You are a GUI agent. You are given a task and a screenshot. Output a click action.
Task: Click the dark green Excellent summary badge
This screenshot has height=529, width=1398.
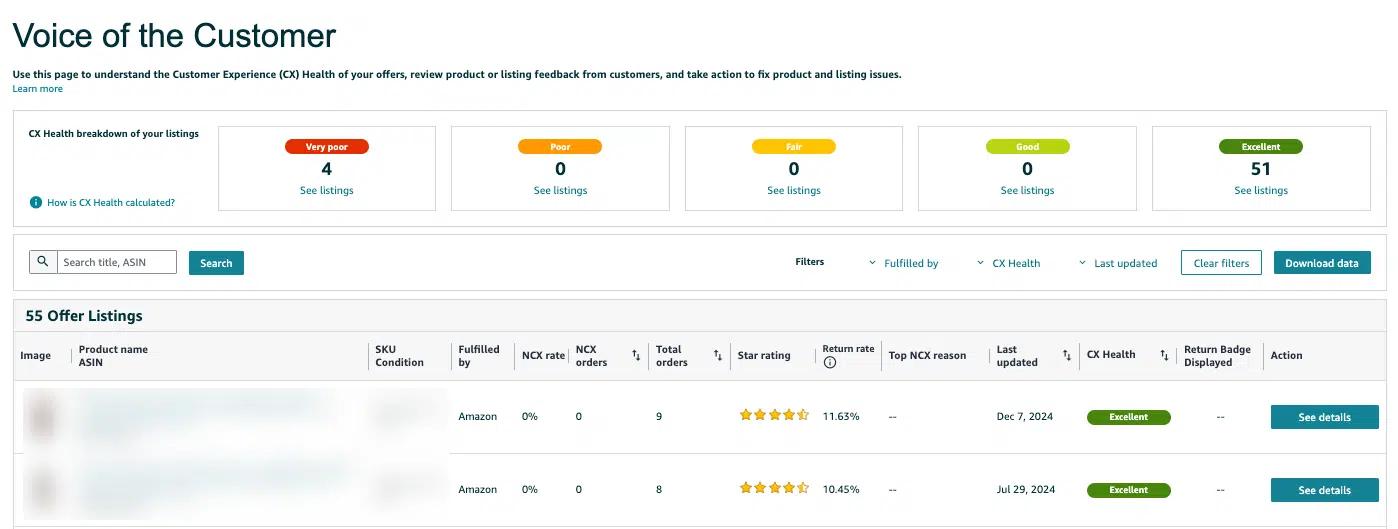pos(1261,147)
